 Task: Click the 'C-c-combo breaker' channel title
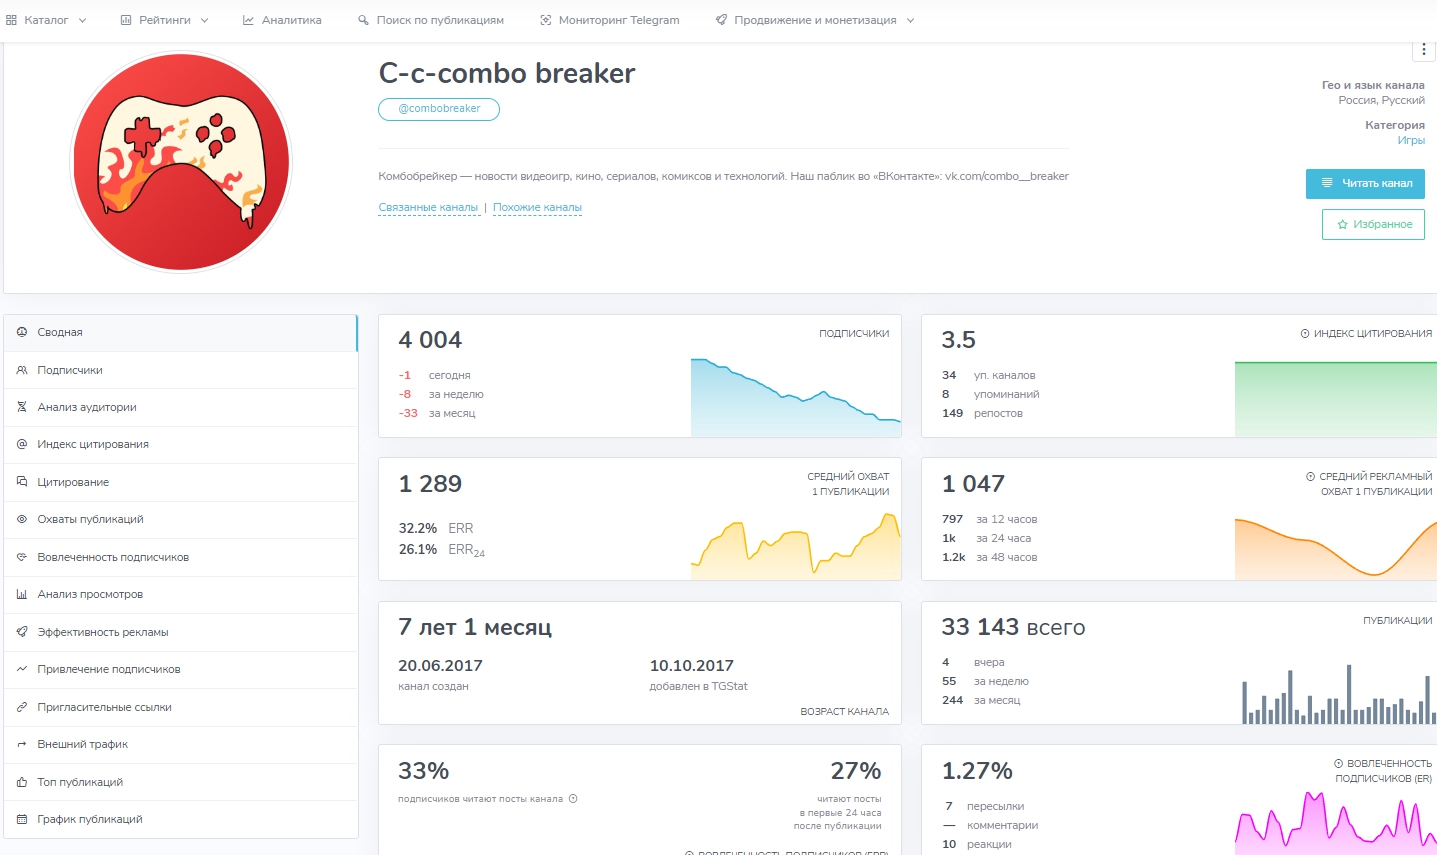(x=507, y=74)
